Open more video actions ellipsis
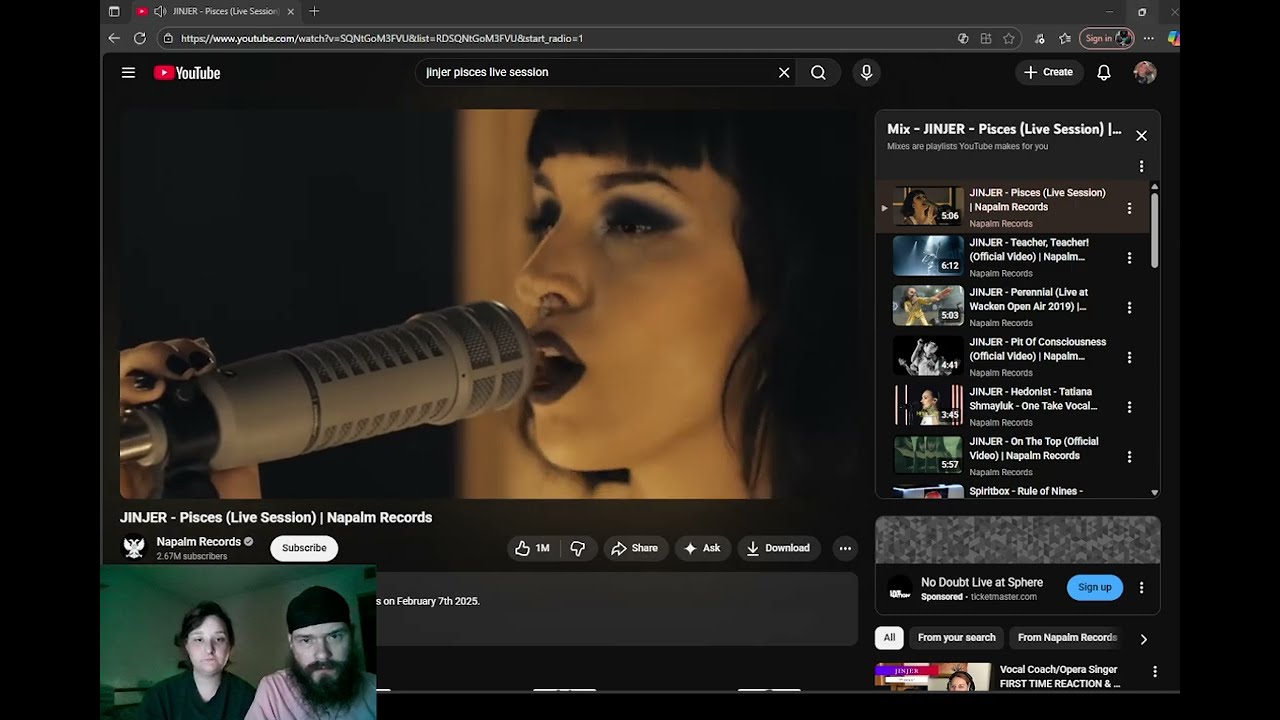The image size is (1280, 720). pos(845,548)
